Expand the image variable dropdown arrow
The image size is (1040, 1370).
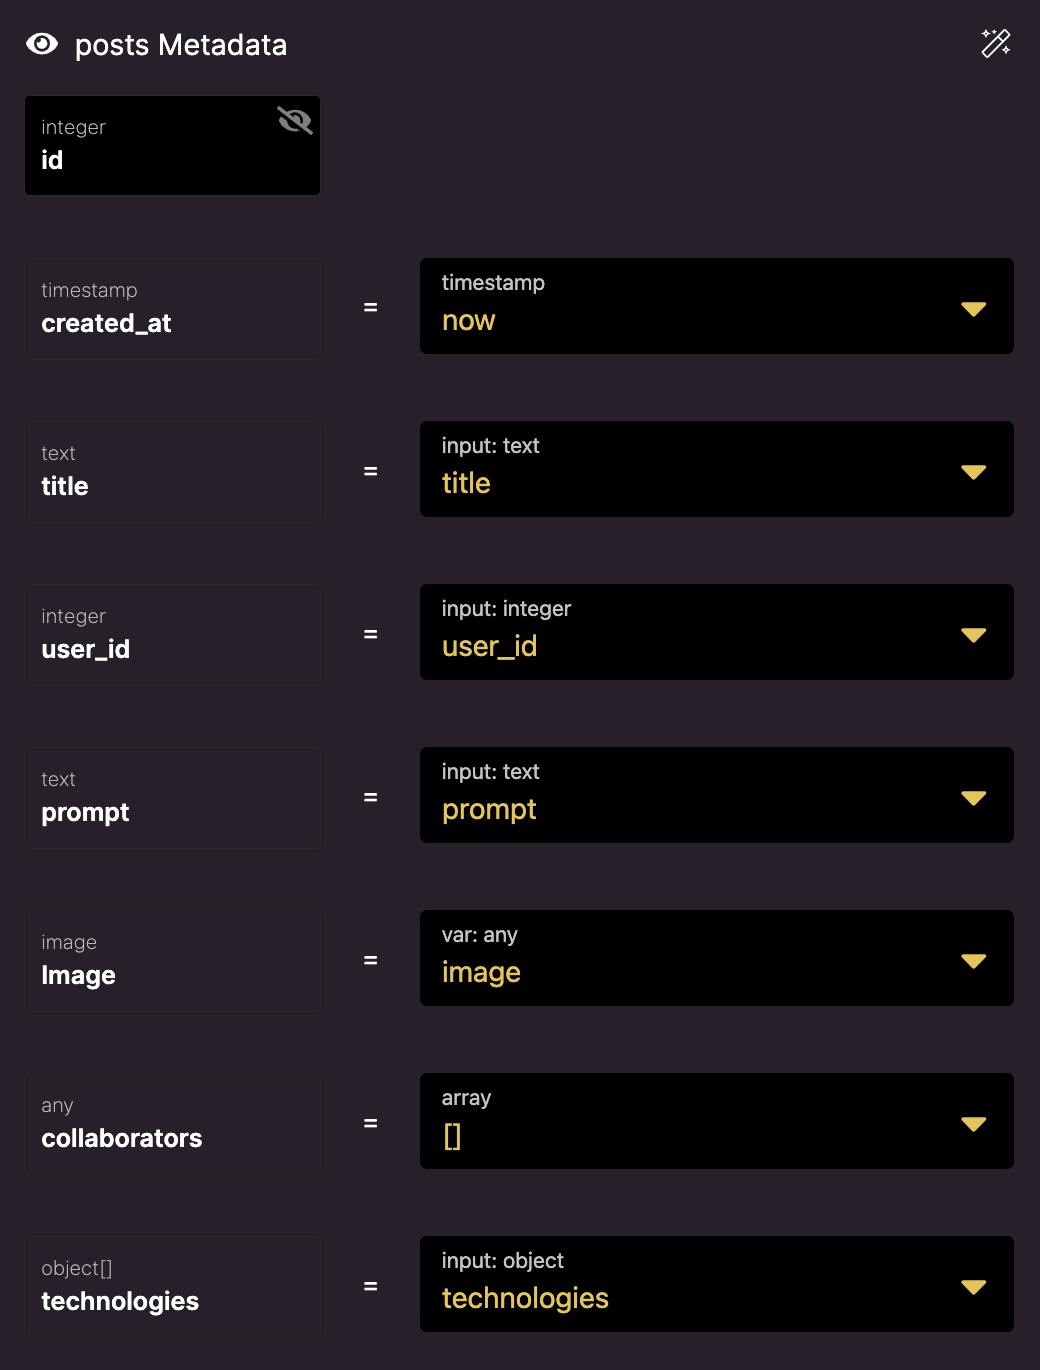coord(974,961)
